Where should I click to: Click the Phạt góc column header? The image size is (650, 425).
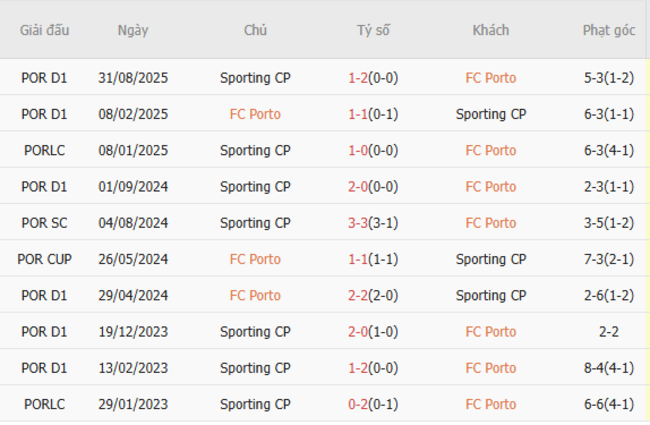[x=609, y=30]
